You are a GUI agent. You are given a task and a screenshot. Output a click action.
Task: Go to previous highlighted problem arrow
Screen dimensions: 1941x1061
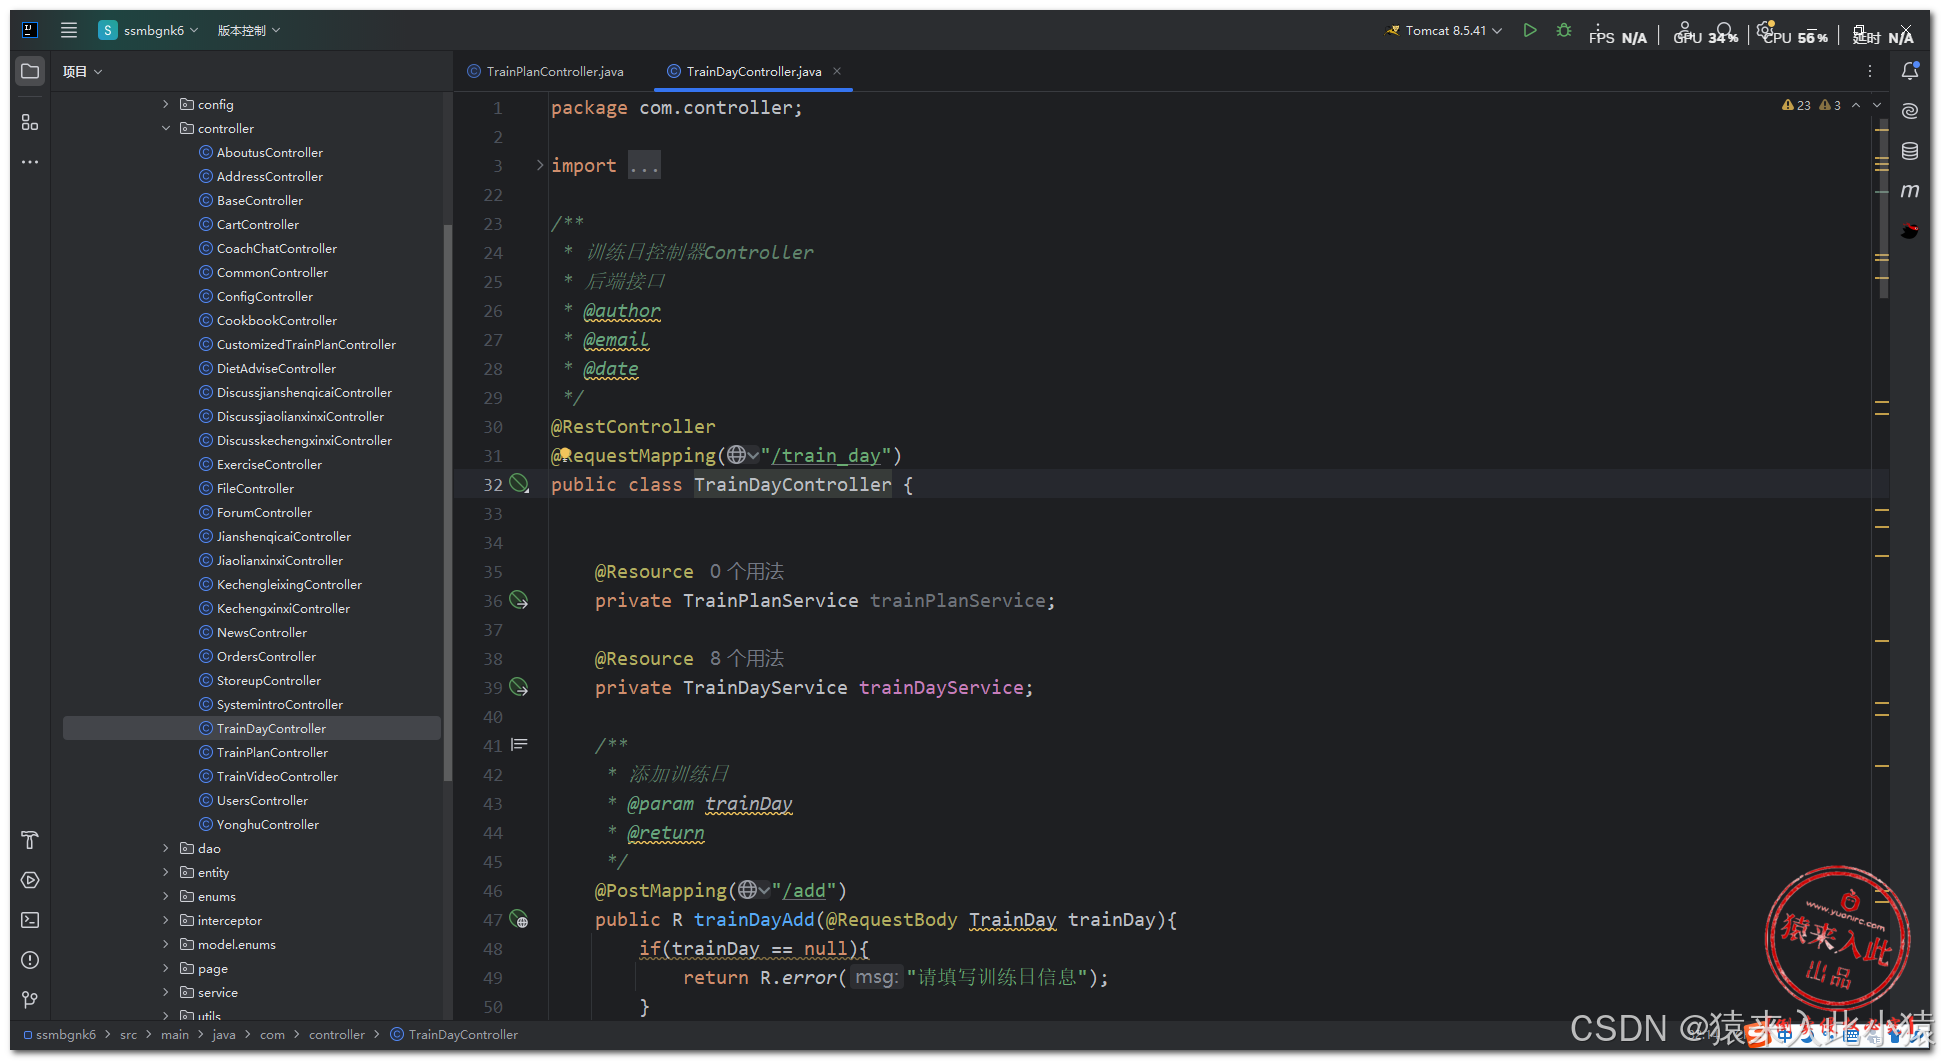(x=1856, y=105)
